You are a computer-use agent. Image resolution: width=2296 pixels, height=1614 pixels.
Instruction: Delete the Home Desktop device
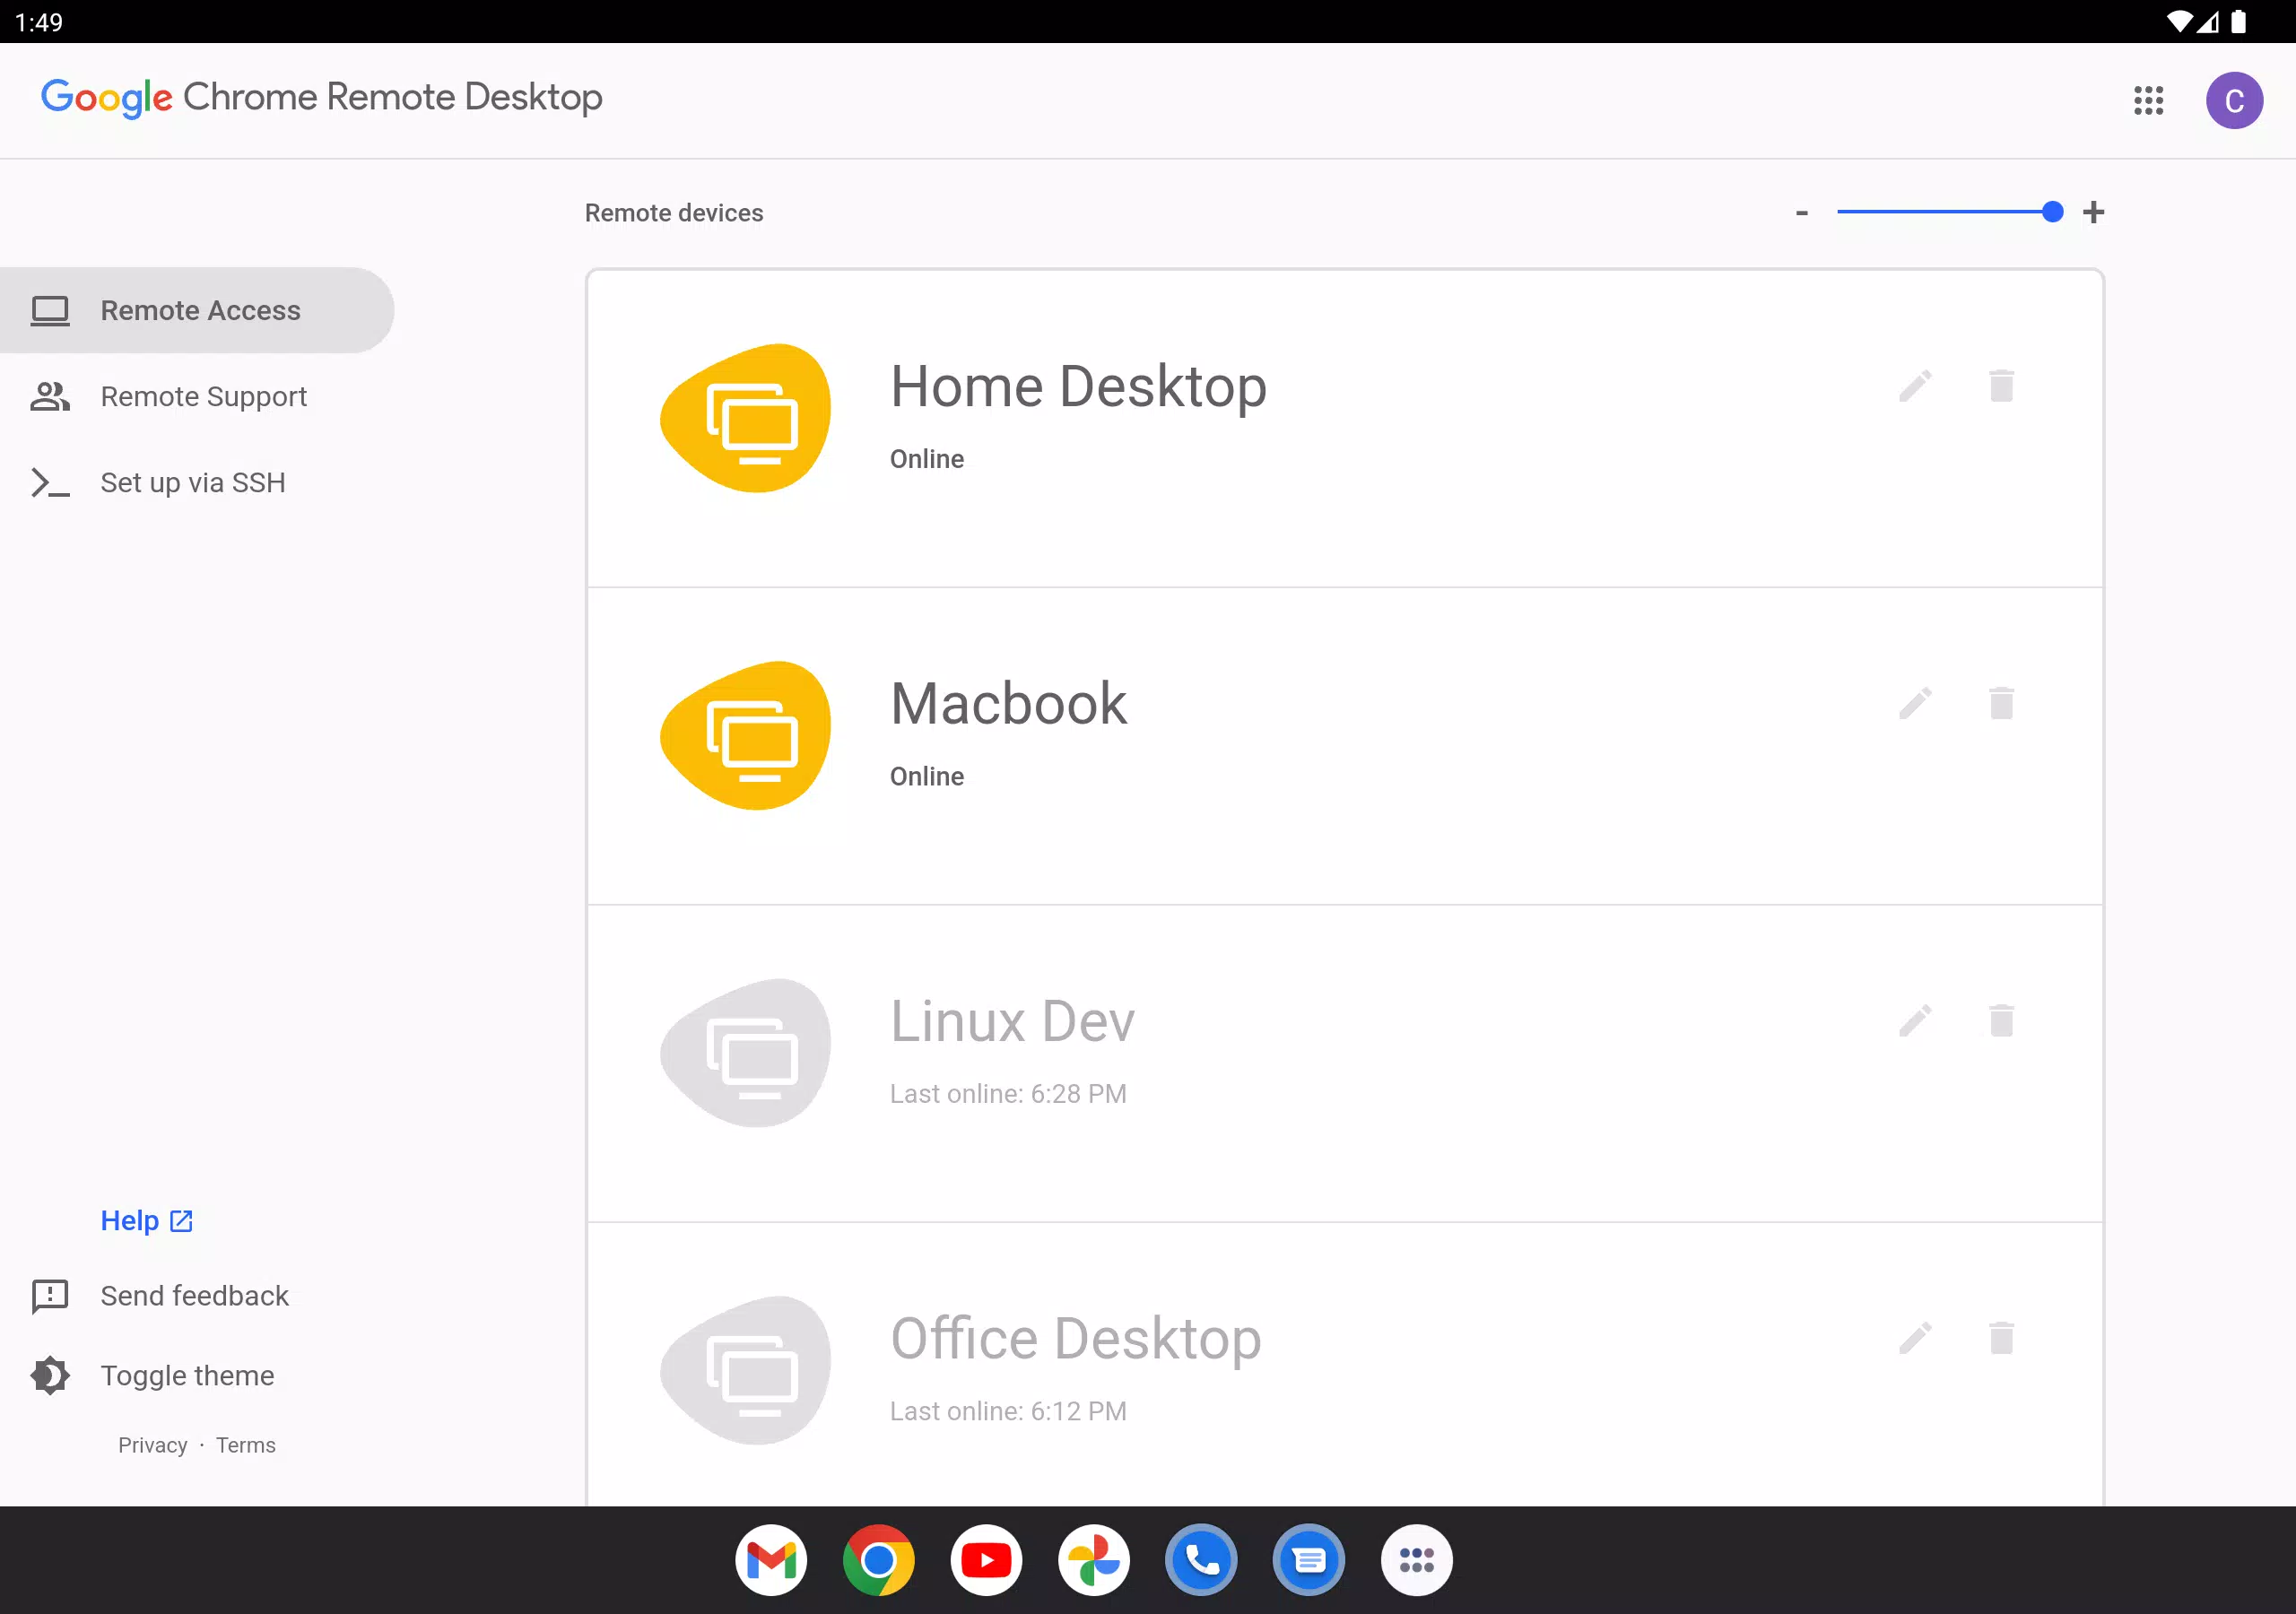point(2001,386)
